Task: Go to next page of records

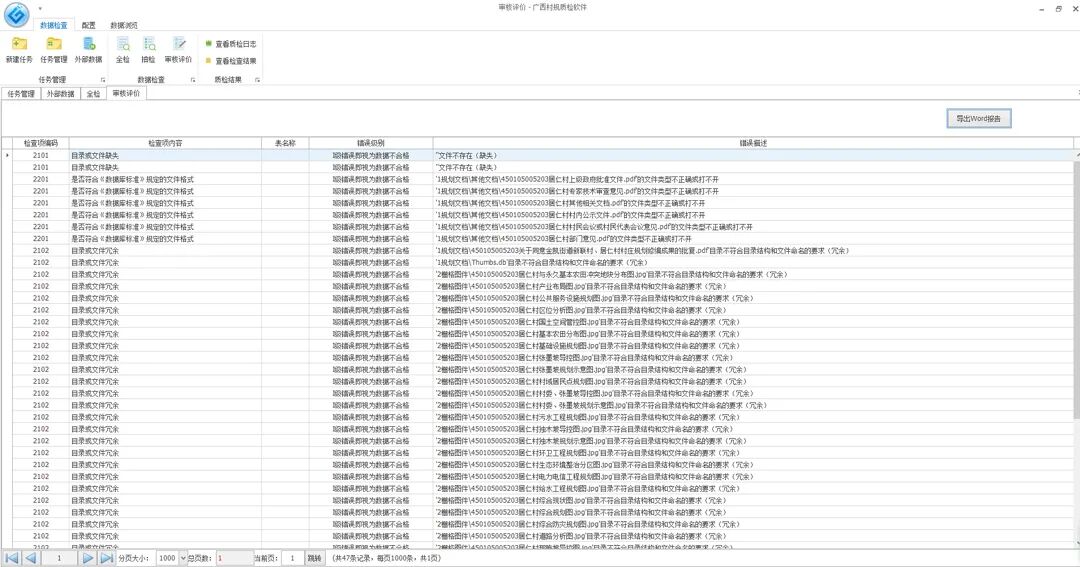Action: [x=87, y=558]
